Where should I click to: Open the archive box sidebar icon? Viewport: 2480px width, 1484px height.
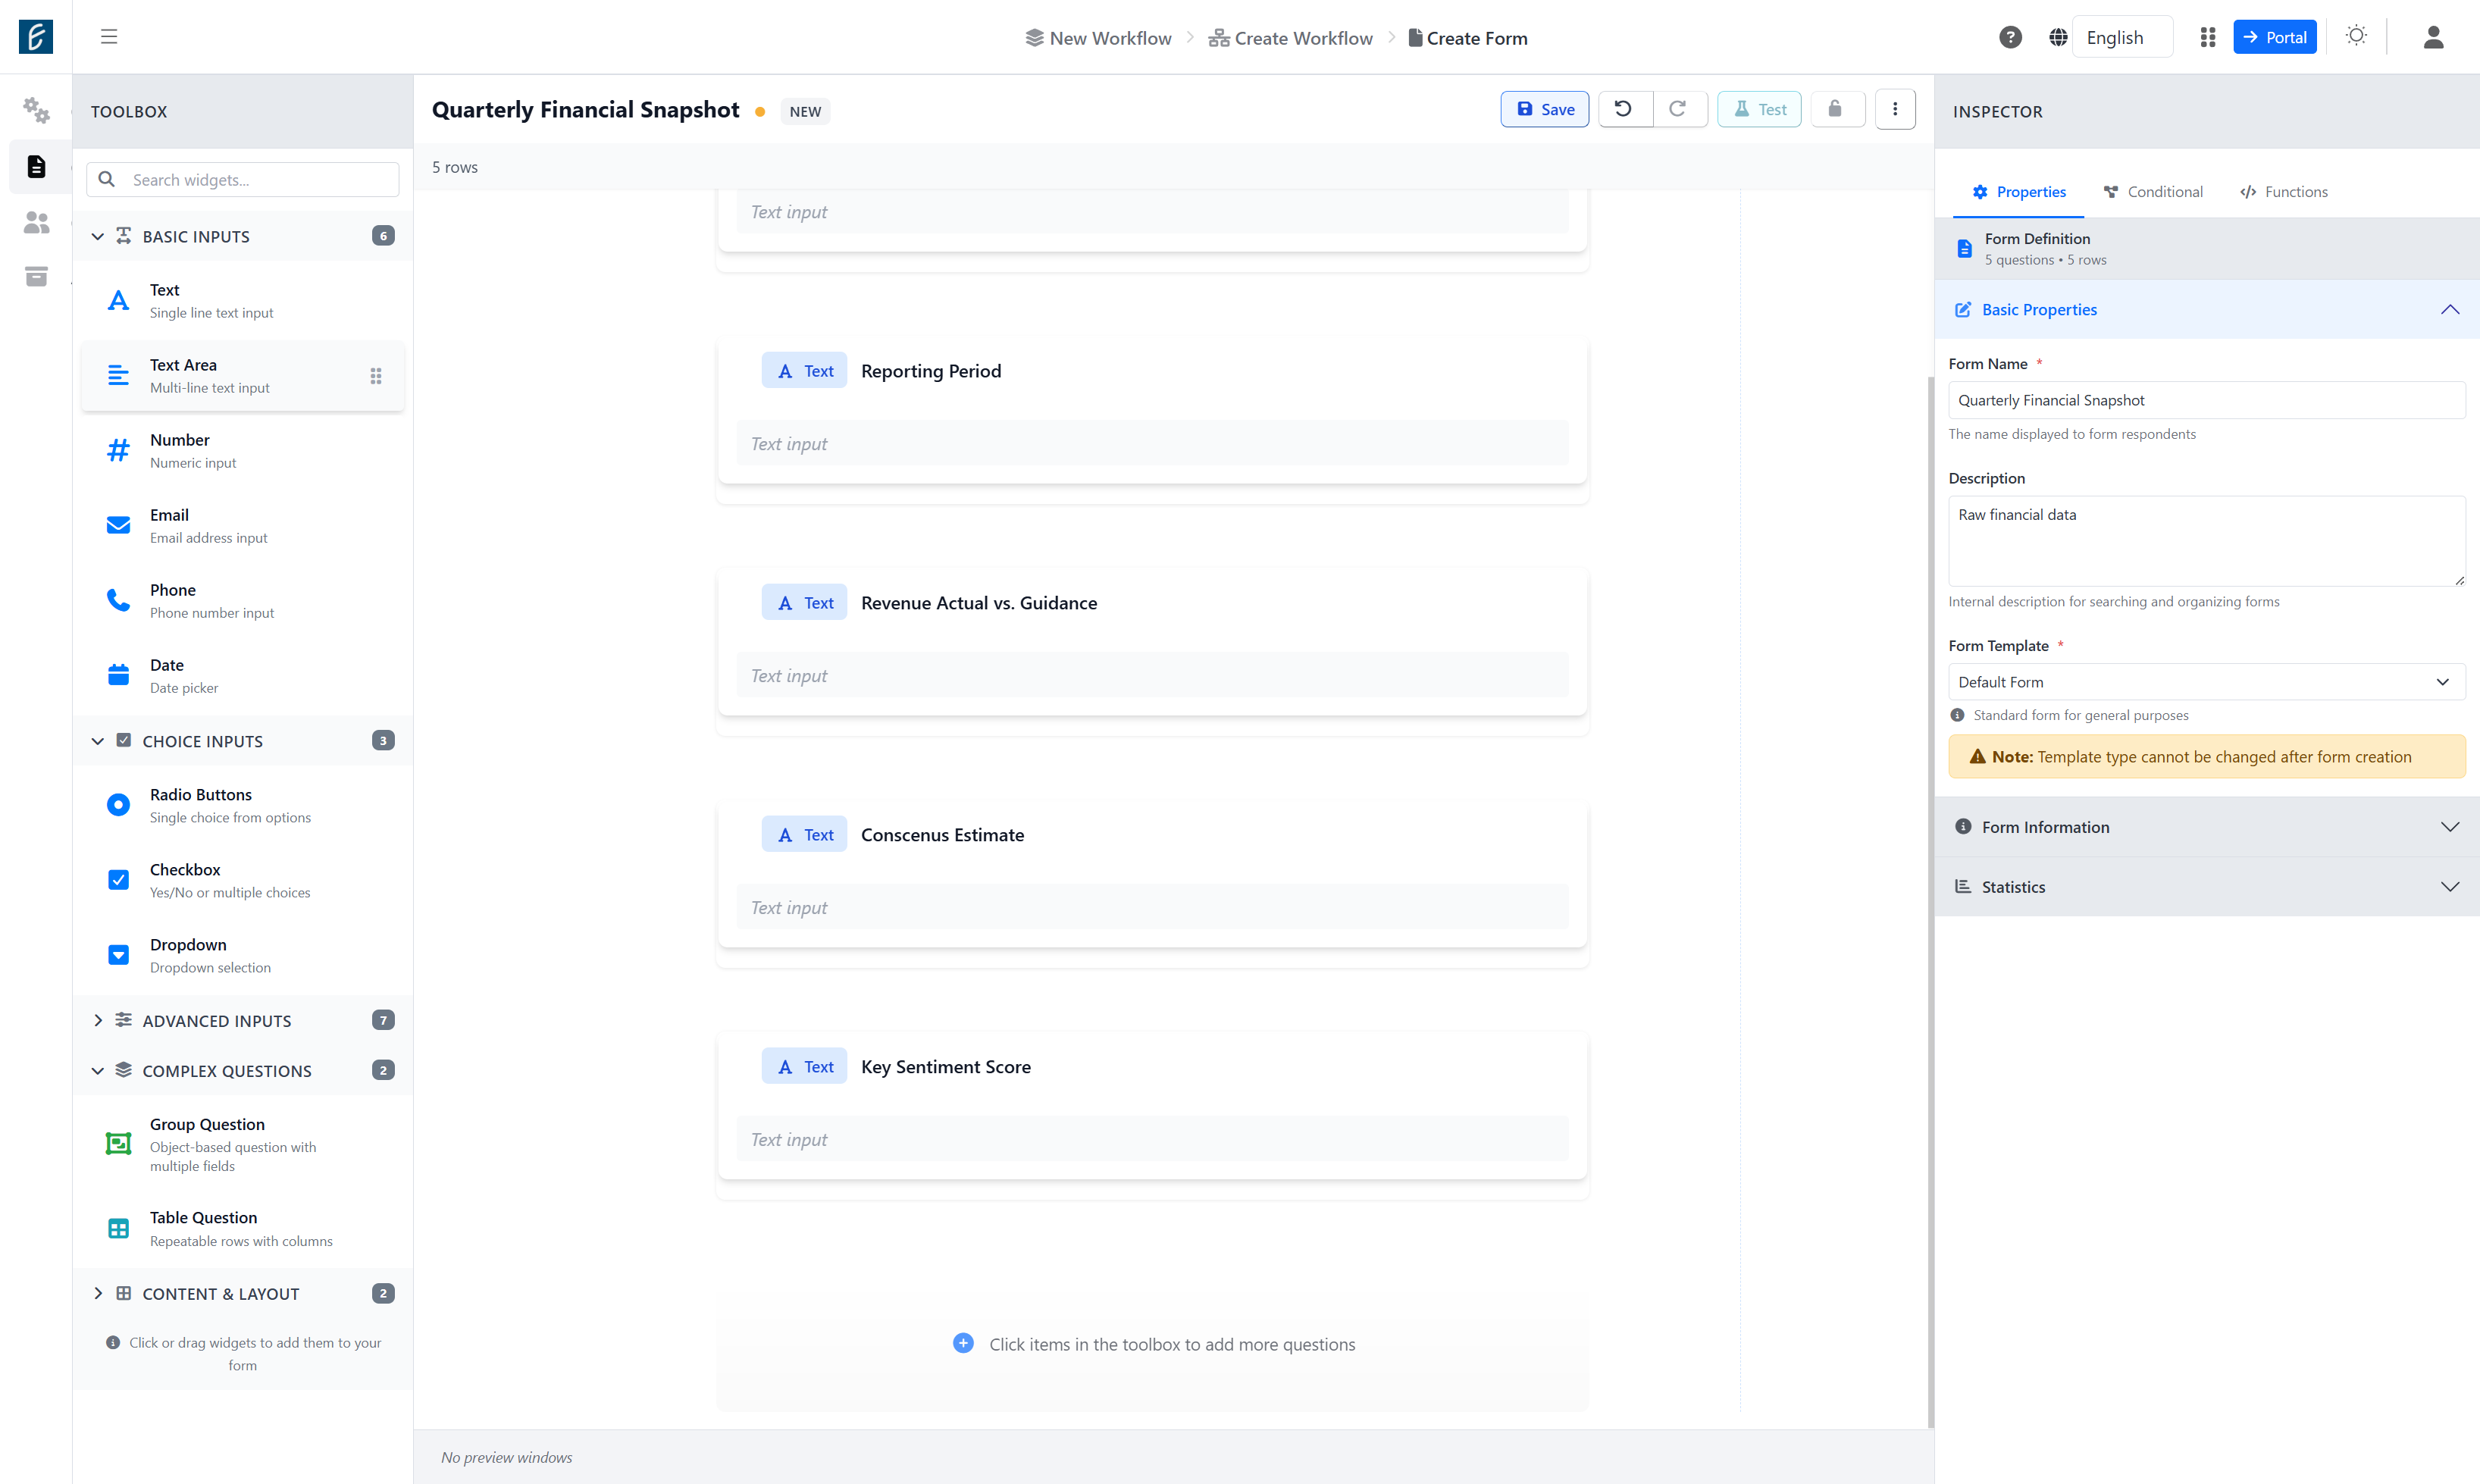[x=36, y=277]
